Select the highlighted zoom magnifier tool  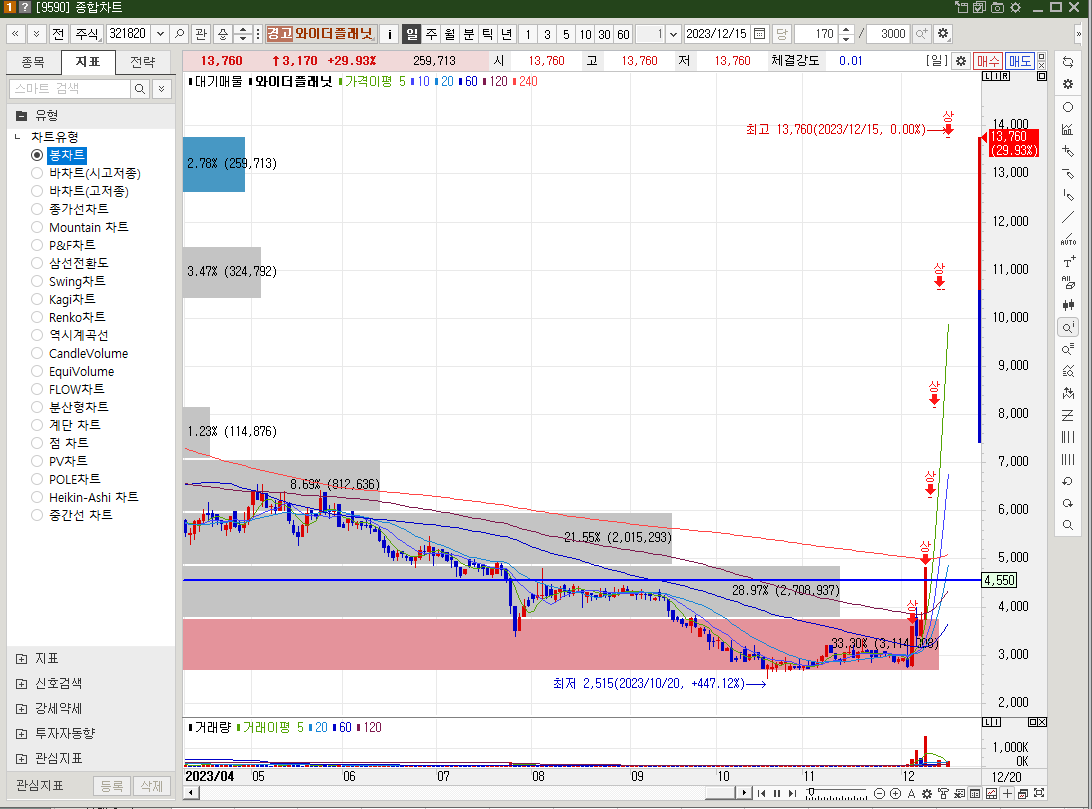coord(1068,327)
